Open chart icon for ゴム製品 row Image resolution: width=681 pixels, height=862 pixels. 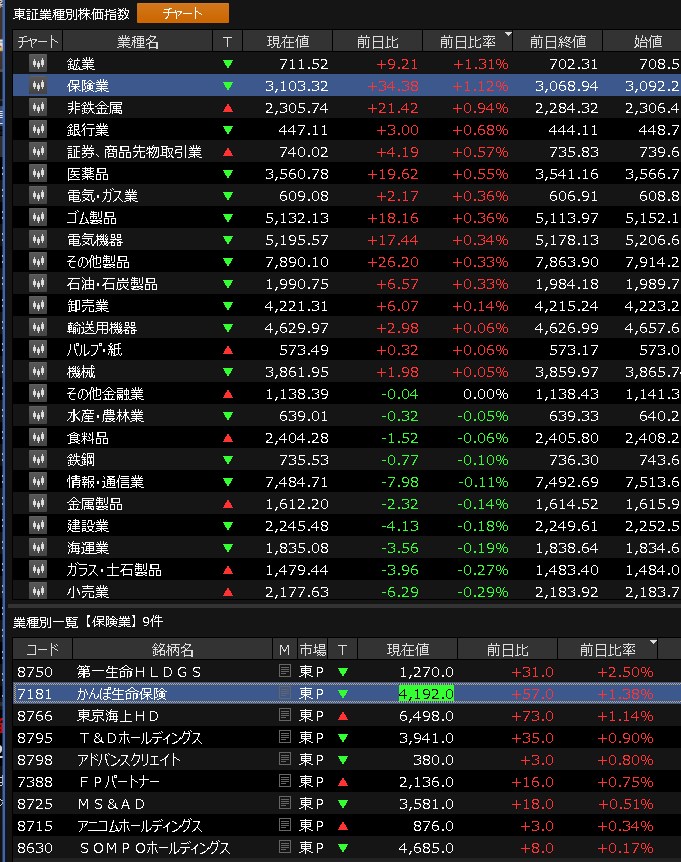tap(38, 218)
